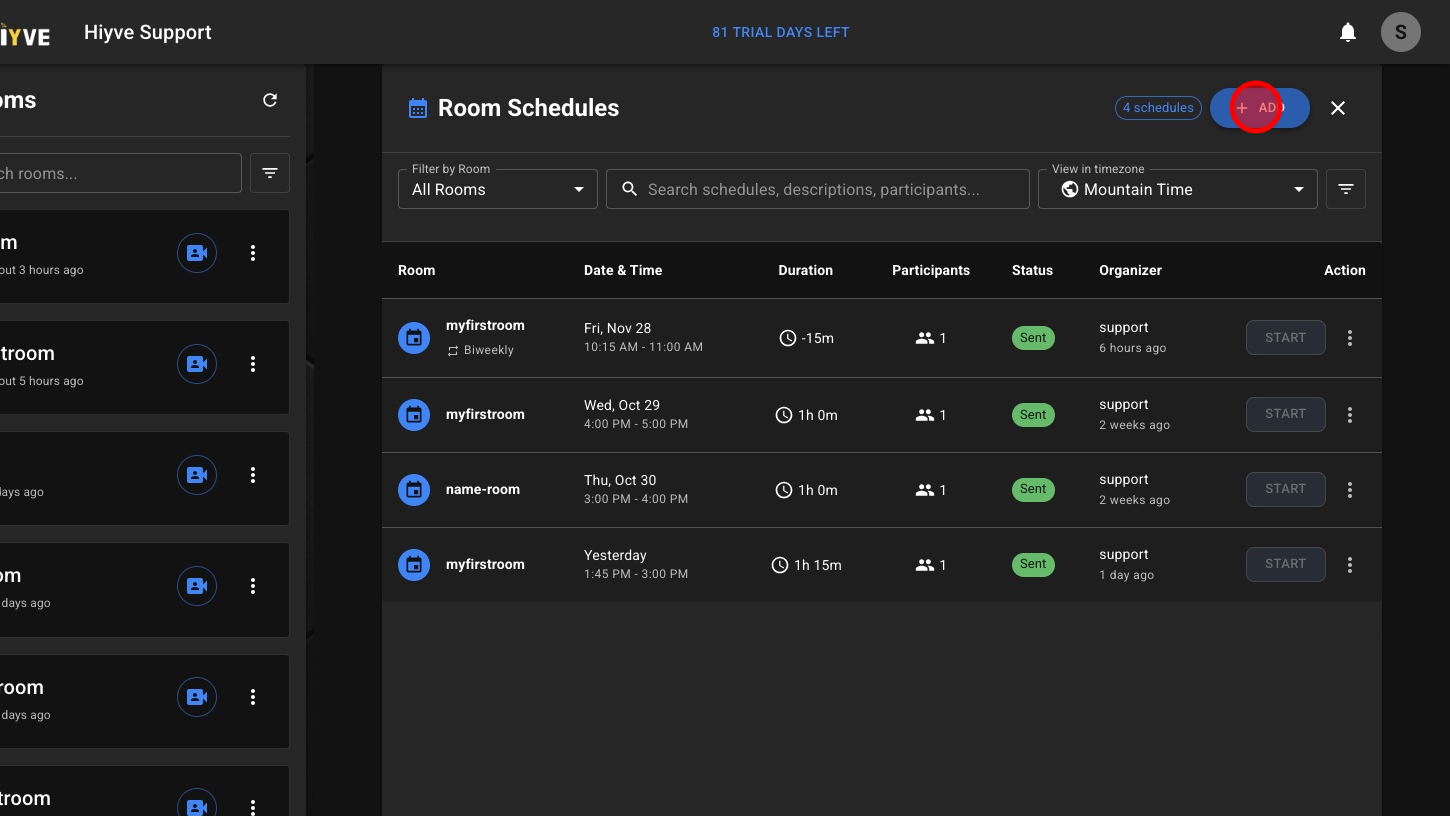Screen dimensions: 1450x816
Task: Click the user avatar S icon
Action: [1400, 33]
